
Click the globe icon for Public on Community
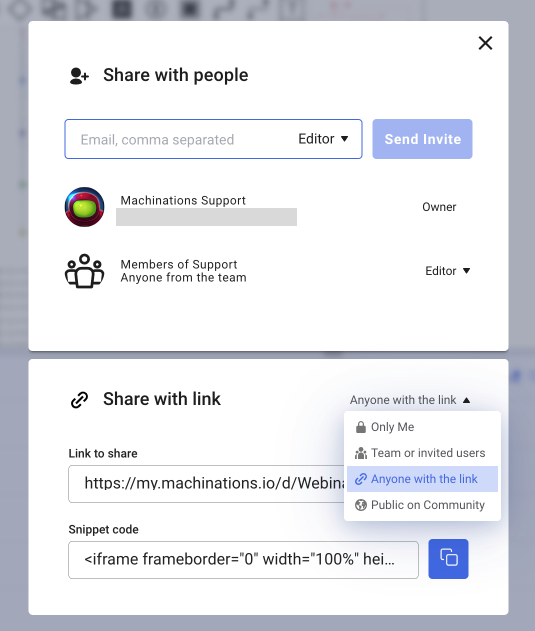pyautogui.click(x=361, y=505)
